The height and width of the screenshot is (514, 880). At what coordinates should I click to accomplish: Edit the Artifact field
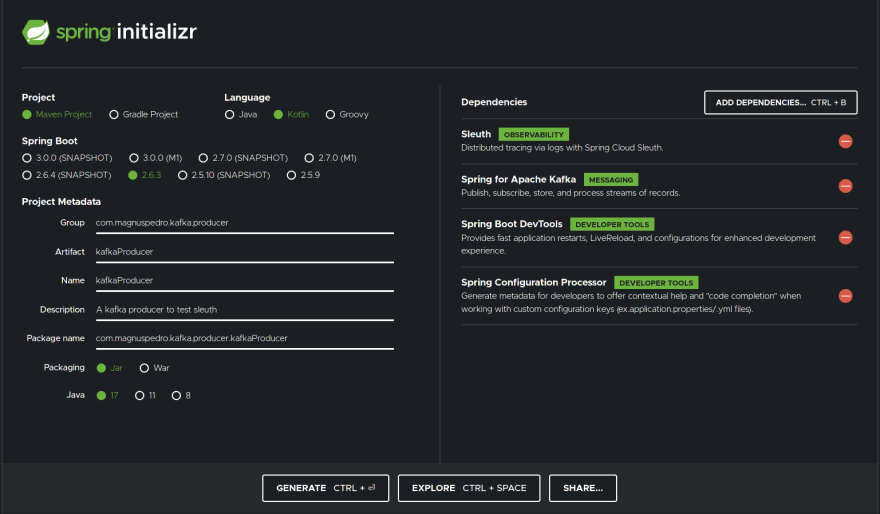(245, 252)
